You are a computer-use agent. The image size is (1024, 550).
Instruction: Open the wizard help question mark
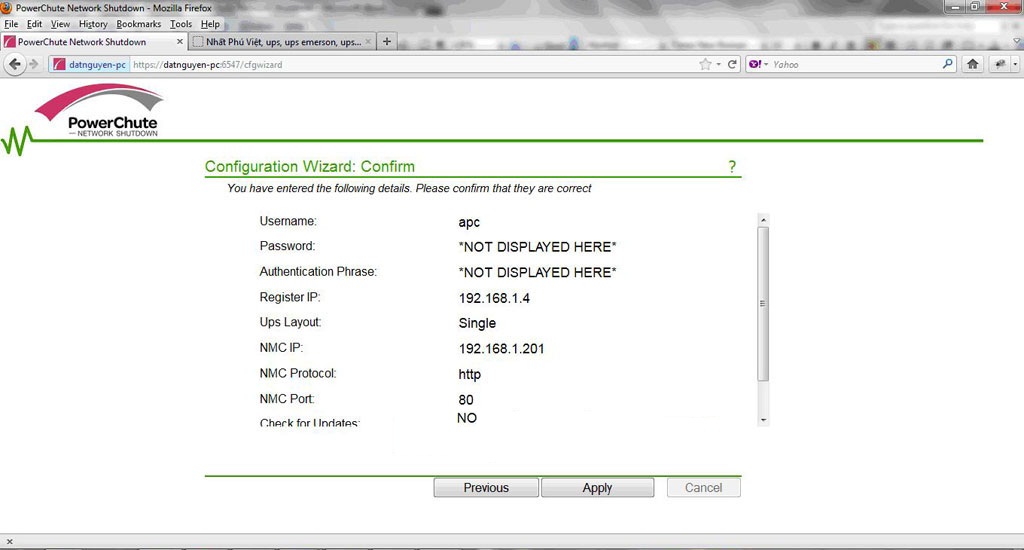pyautogui.click(x=732, y=167)
